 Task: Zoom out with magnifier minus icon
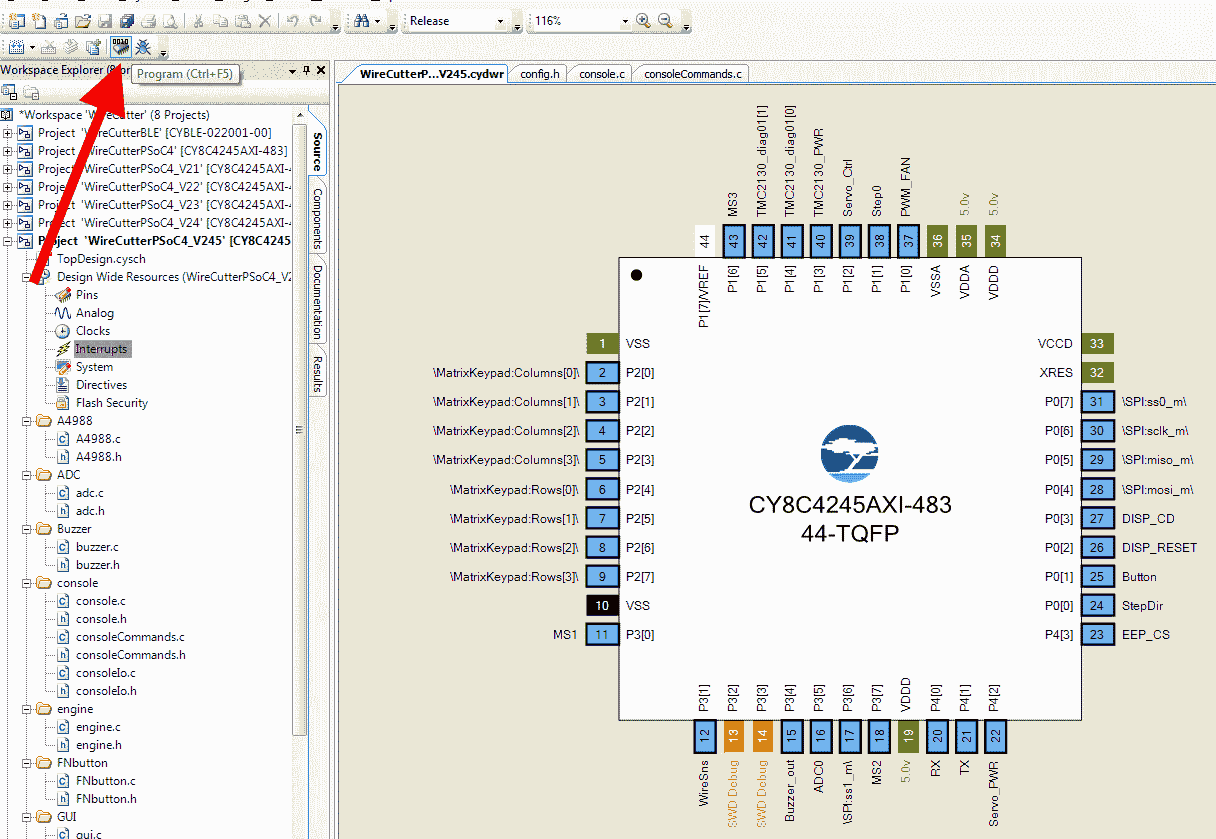pyautogui.click(x=665, y=20)
